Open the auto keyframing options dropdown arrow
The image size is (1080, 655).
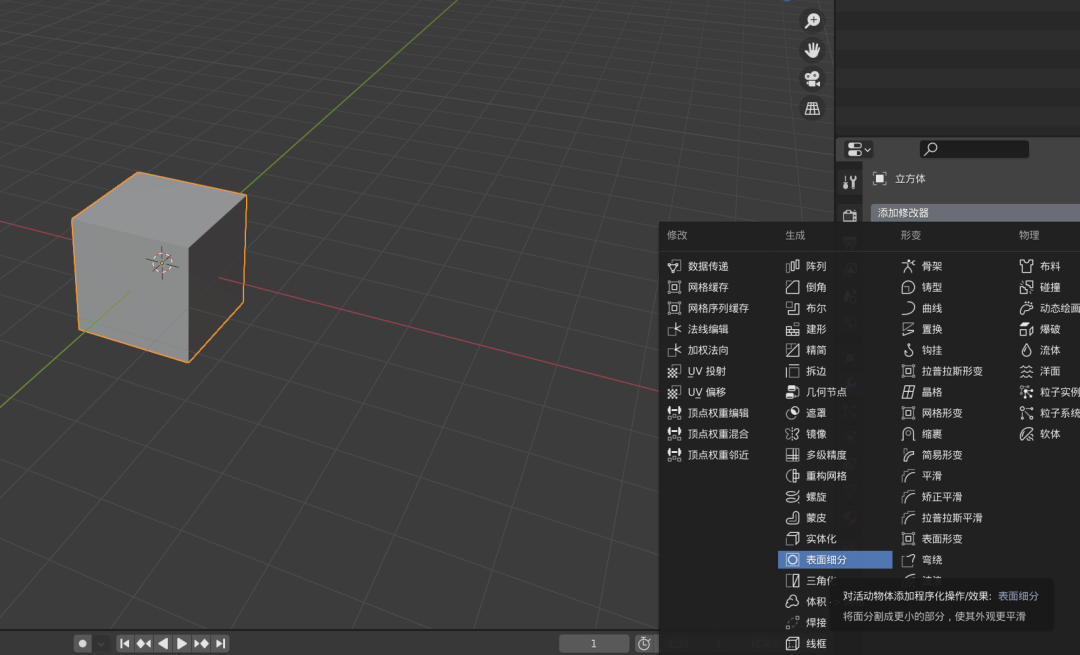coord(101,643)
